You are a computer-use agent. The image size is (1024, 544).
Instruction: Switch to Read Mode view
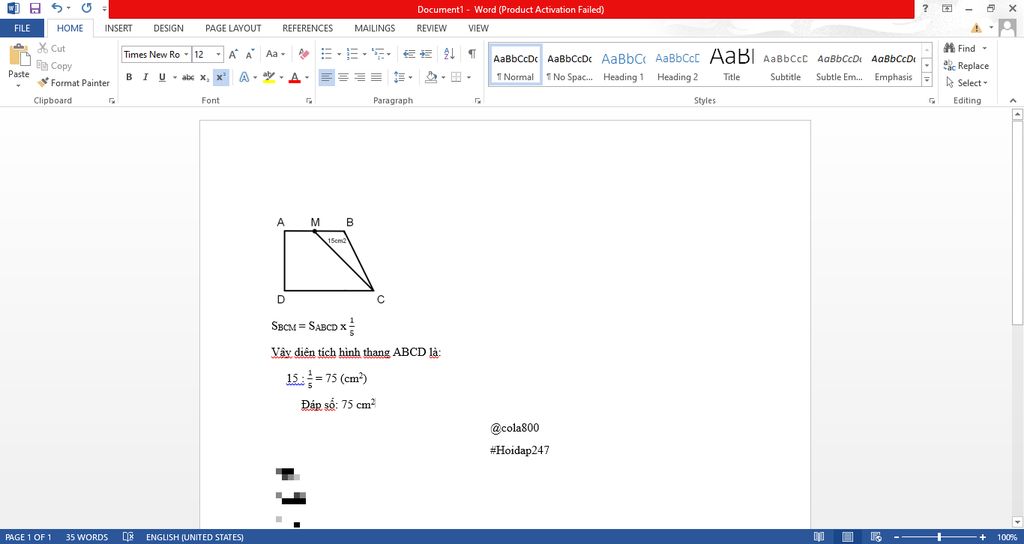pos(819,537)
